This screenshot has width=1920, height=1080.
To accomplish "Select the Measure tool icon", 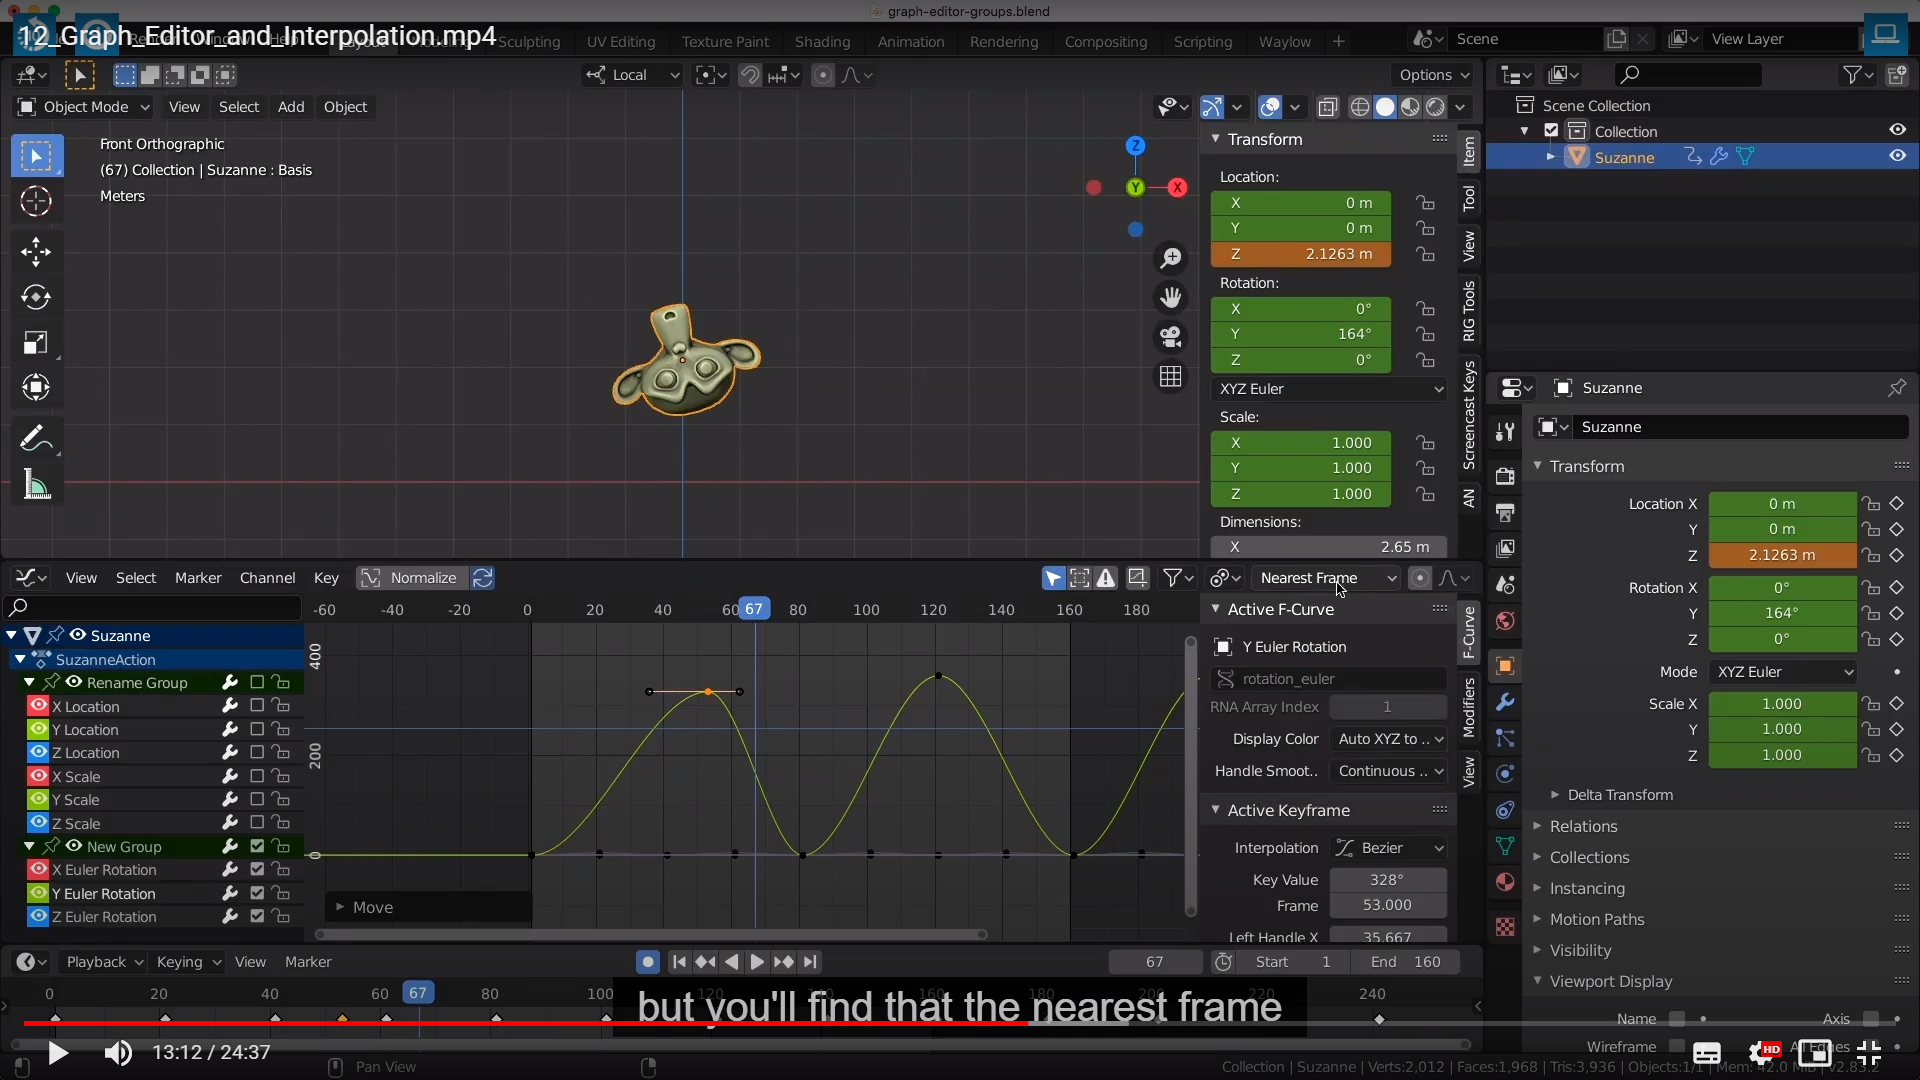I will coord(36,486).
